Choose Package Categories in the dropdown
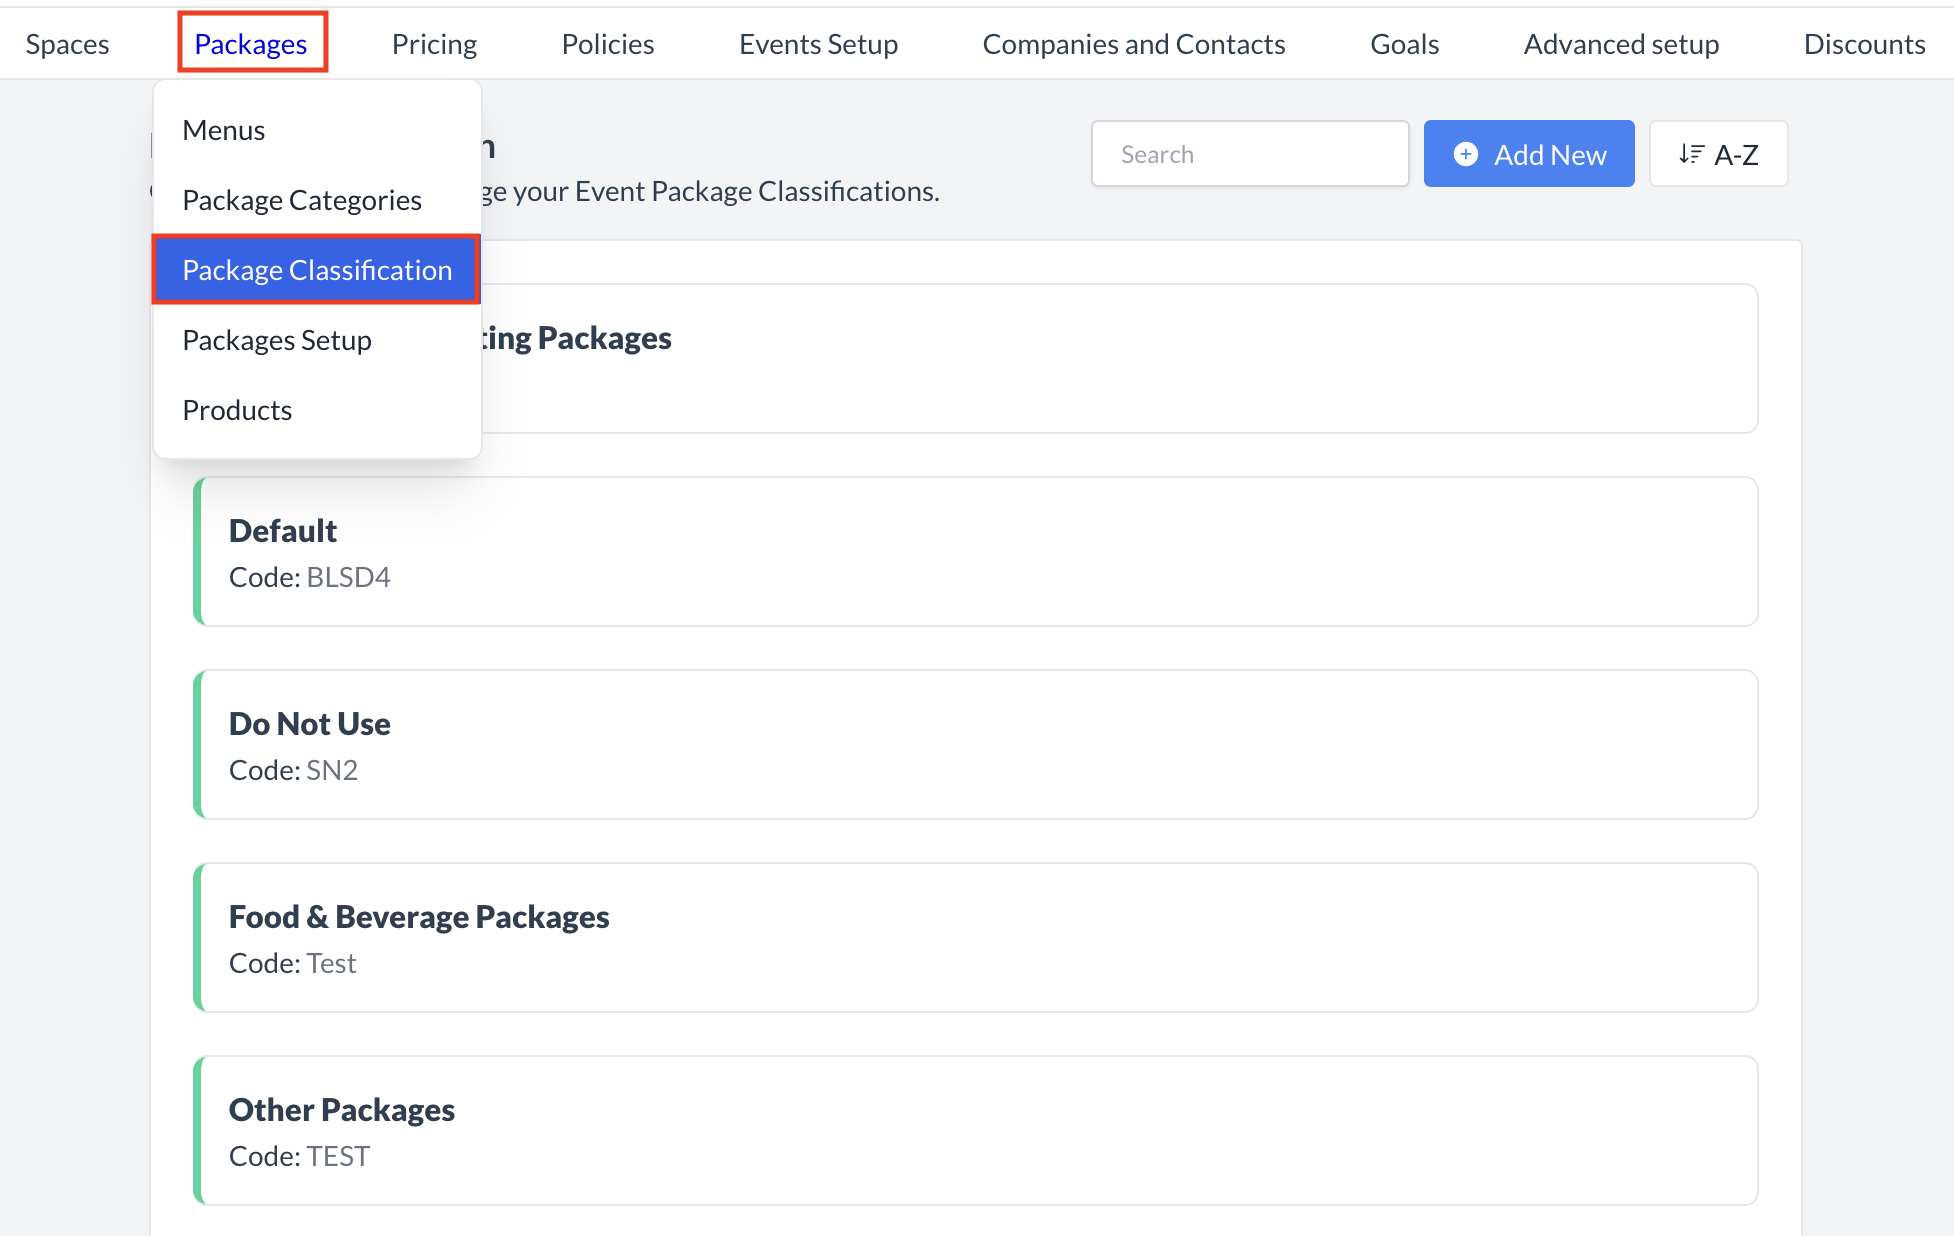The height and width of the screenshot is (1236, 1954). coord(302,200)
